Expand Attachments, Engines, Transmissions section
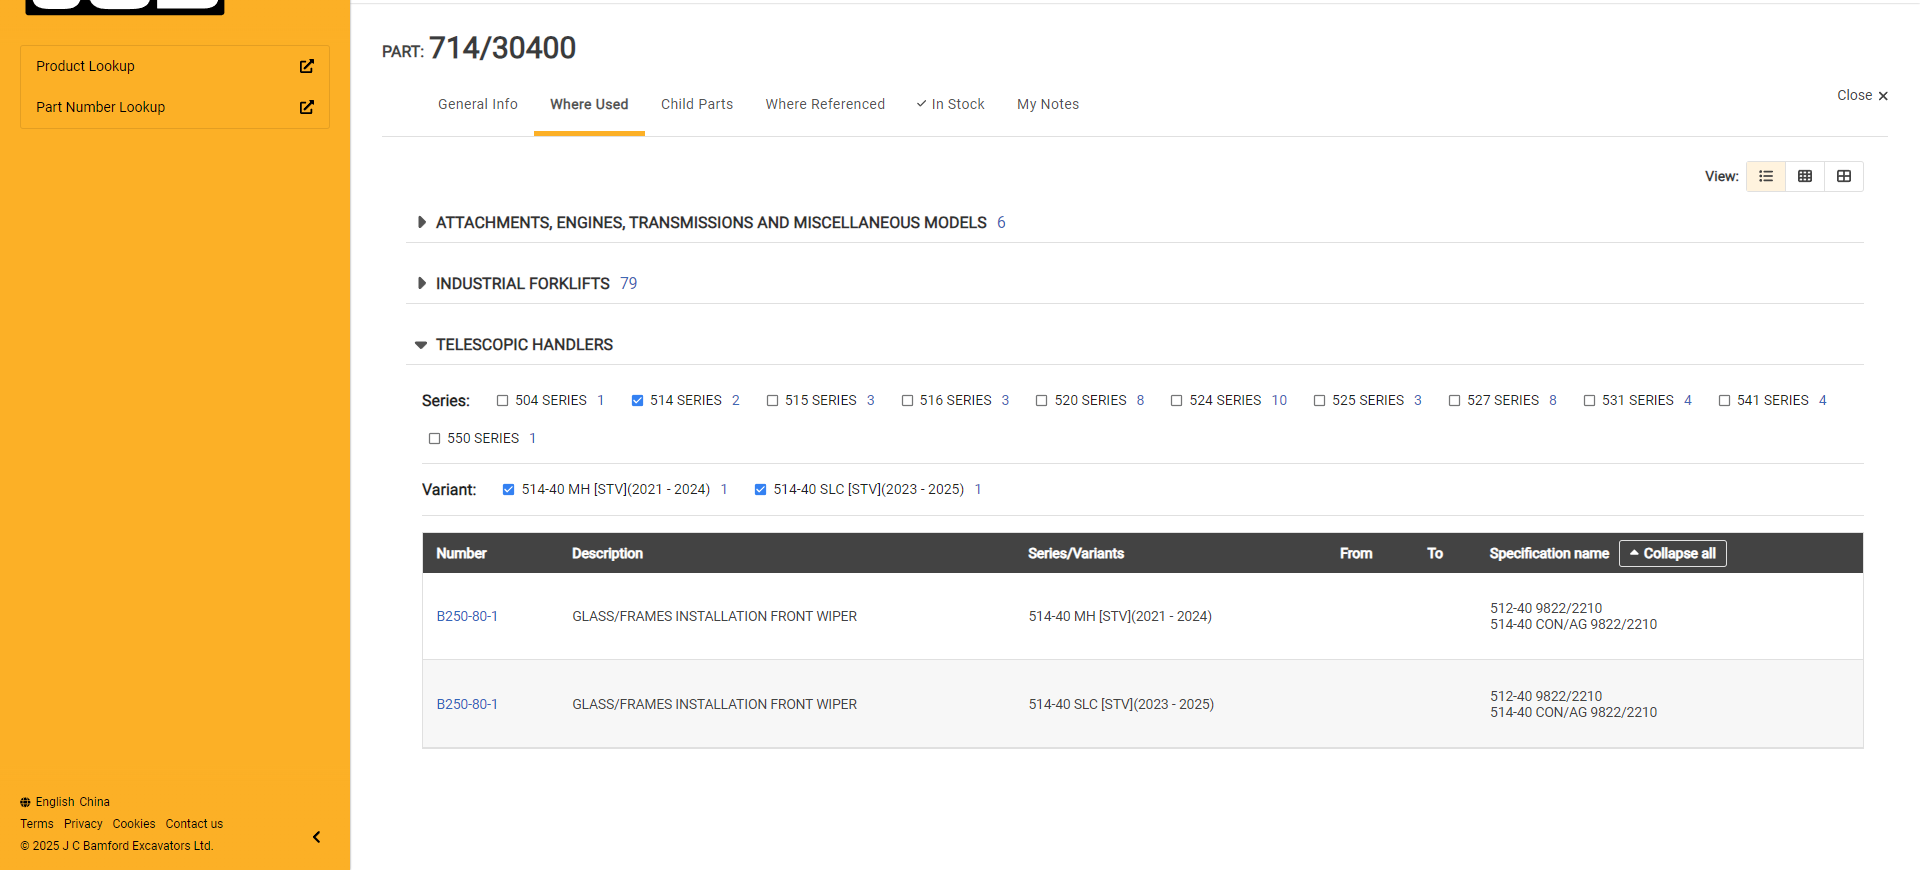 tap(421, 223)
